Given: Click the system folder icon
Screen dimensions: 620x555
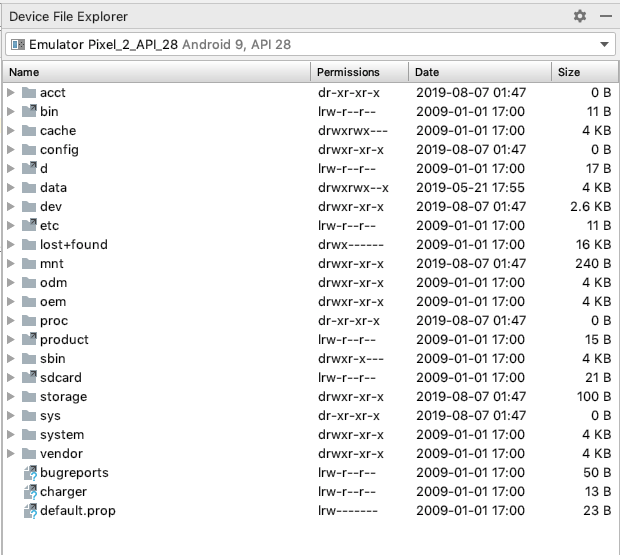Looking at the screenshot, I should click(x=29, y=434).
